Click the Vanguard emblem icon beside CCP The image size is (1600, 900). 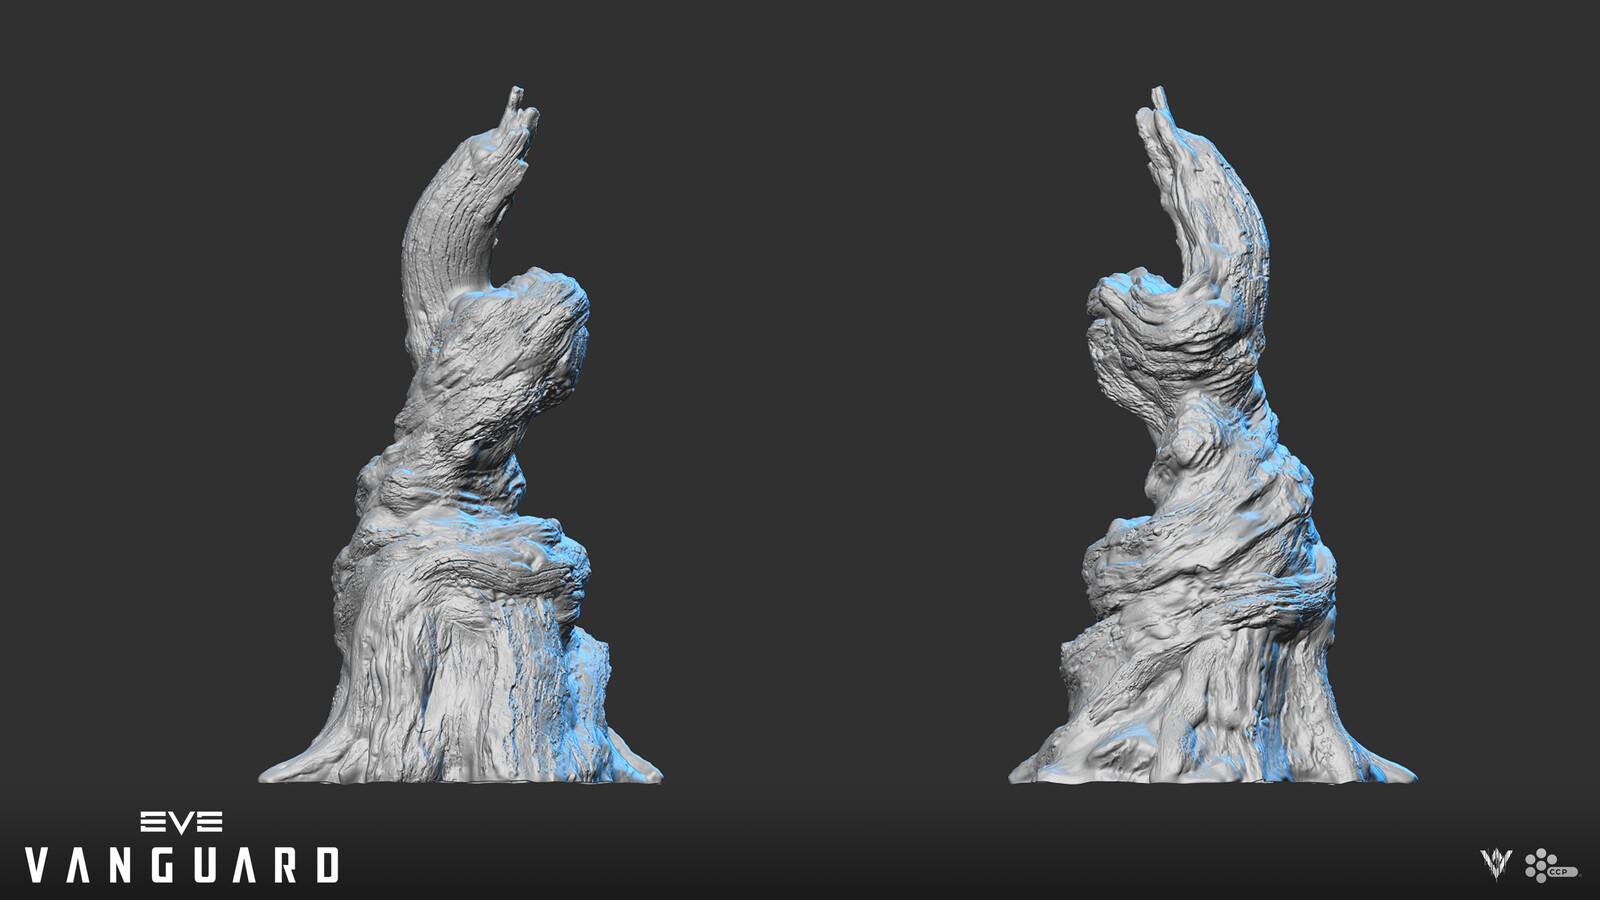click(1496, 865)
